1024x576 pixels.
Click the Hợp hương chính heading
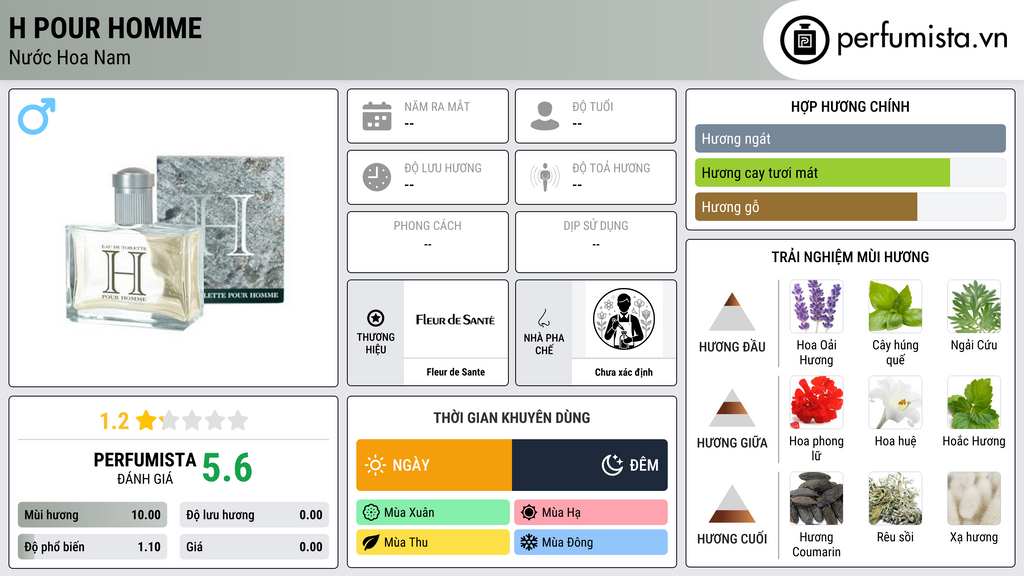(850, 106)
